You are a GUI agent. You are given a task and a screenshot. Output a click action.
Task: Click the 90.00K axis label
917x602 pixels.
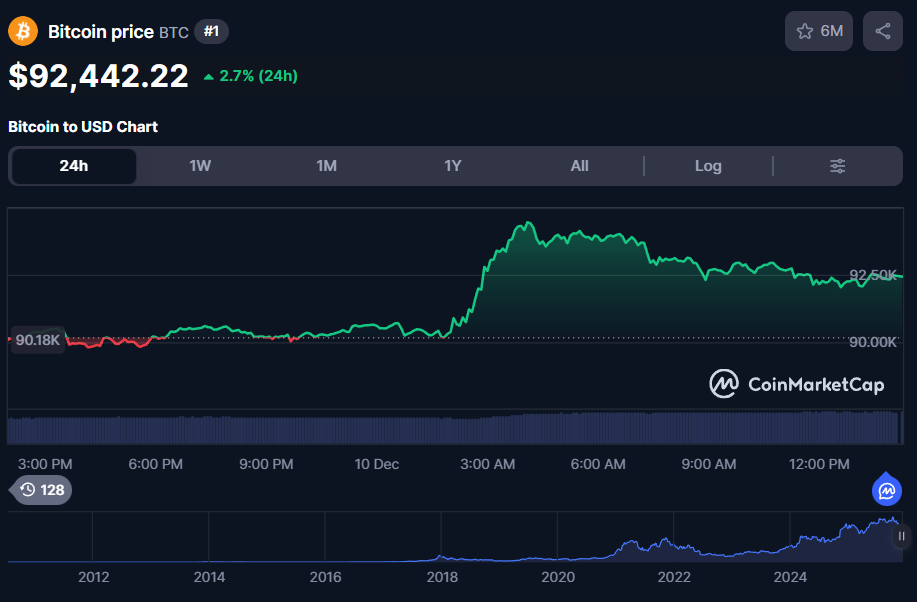tap(873, 342)
